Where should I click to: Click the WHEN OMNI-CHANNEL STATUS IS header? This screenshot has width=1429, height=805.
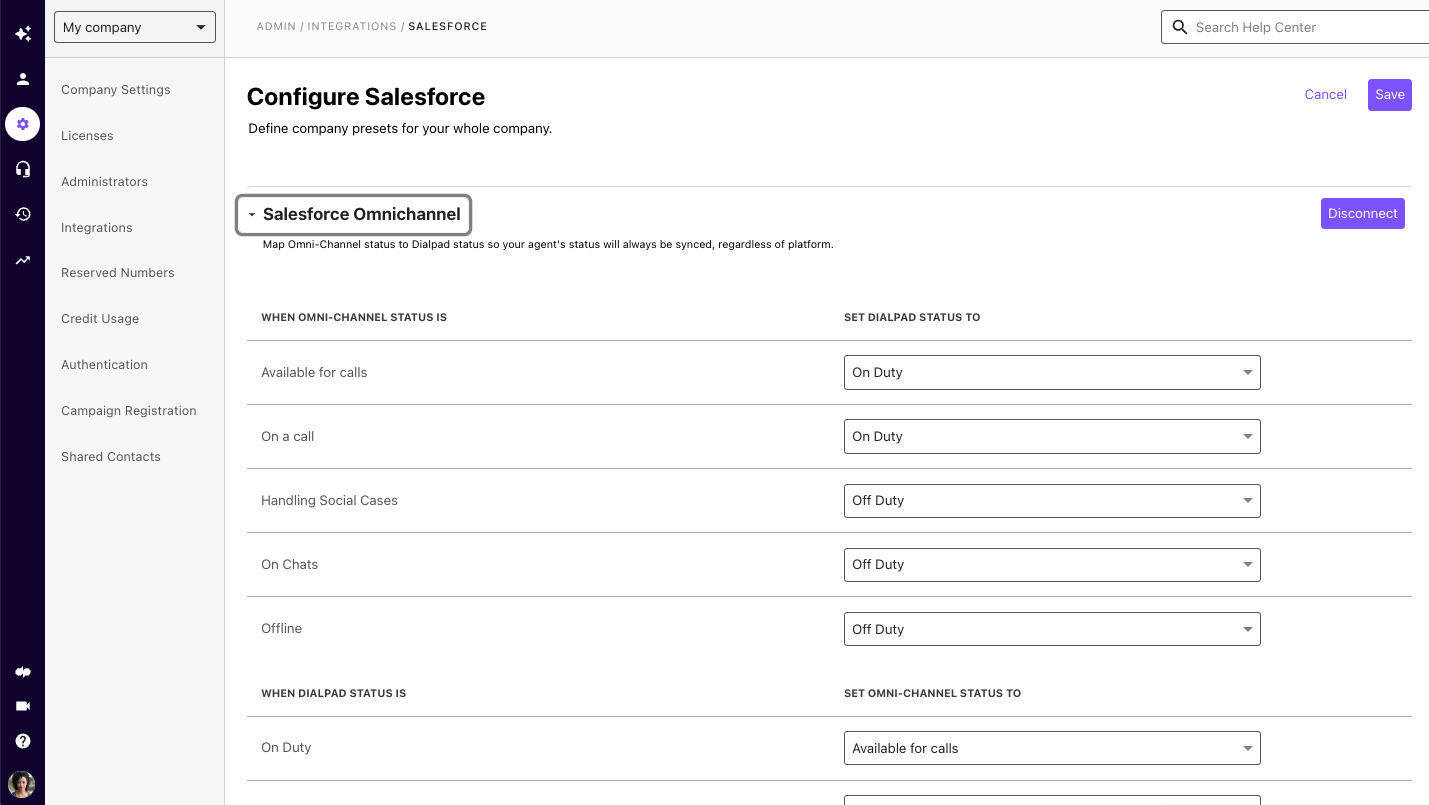coord(354,318)
